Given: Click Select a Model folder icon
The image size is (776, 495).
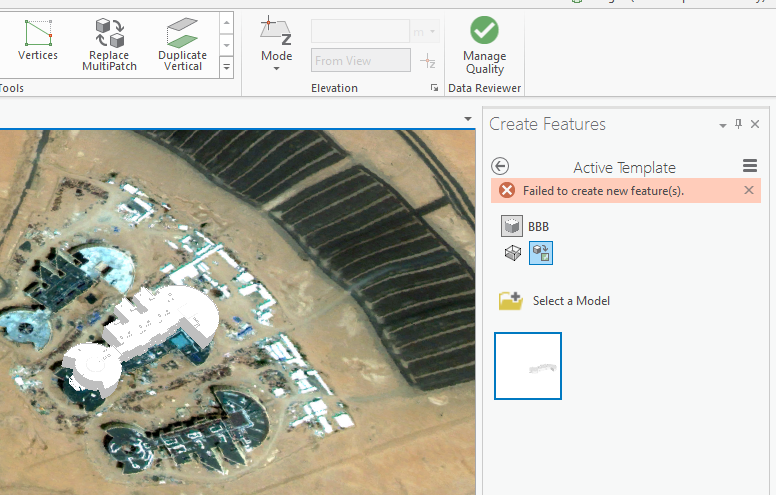Looking at the screenshot, I should 511,301.
